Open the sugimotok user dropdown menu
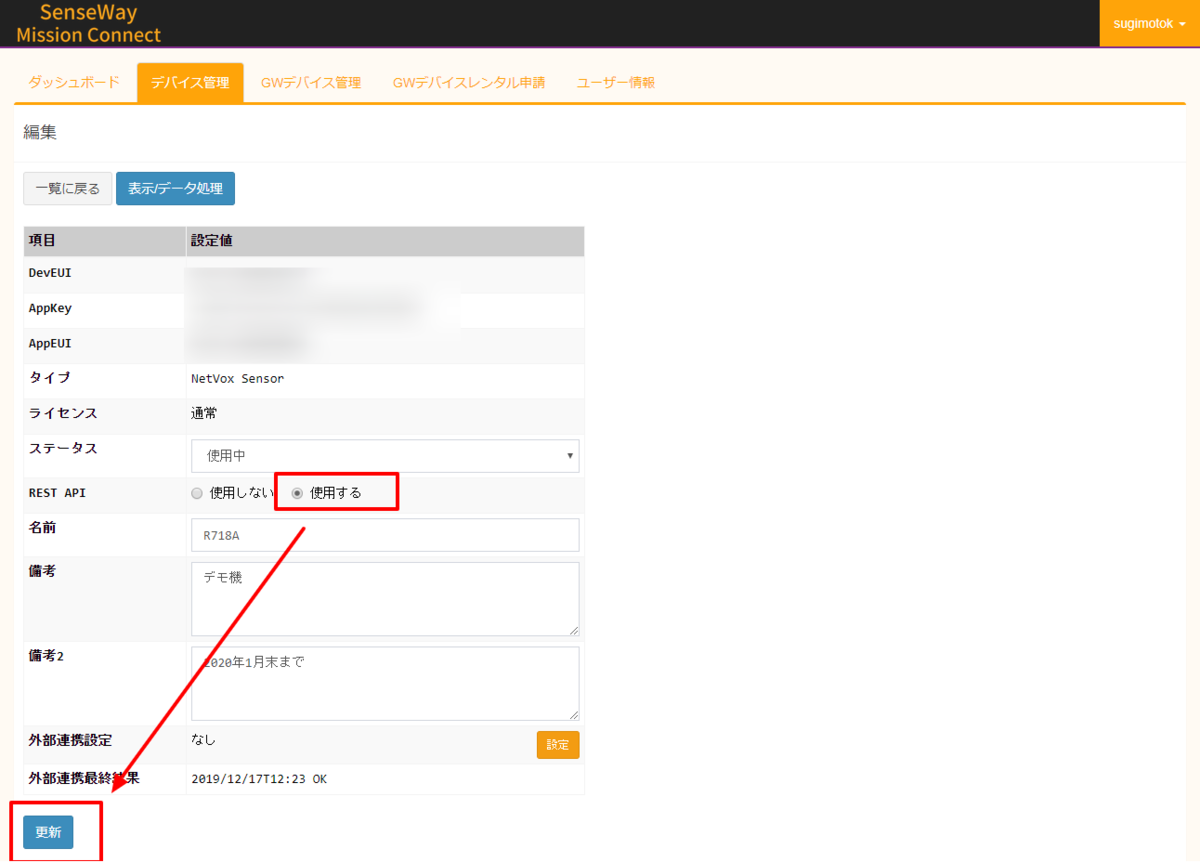This screenshot has width=1200, height=862. 1149,23
